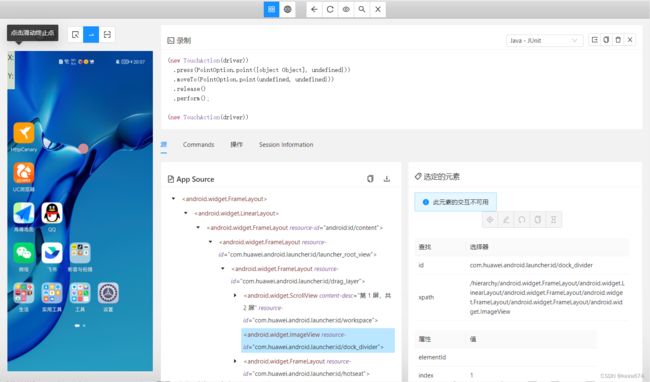Select the xpath selector value
Image resolution: width=650 pixels, height=382 pixels.
[547, 297]
